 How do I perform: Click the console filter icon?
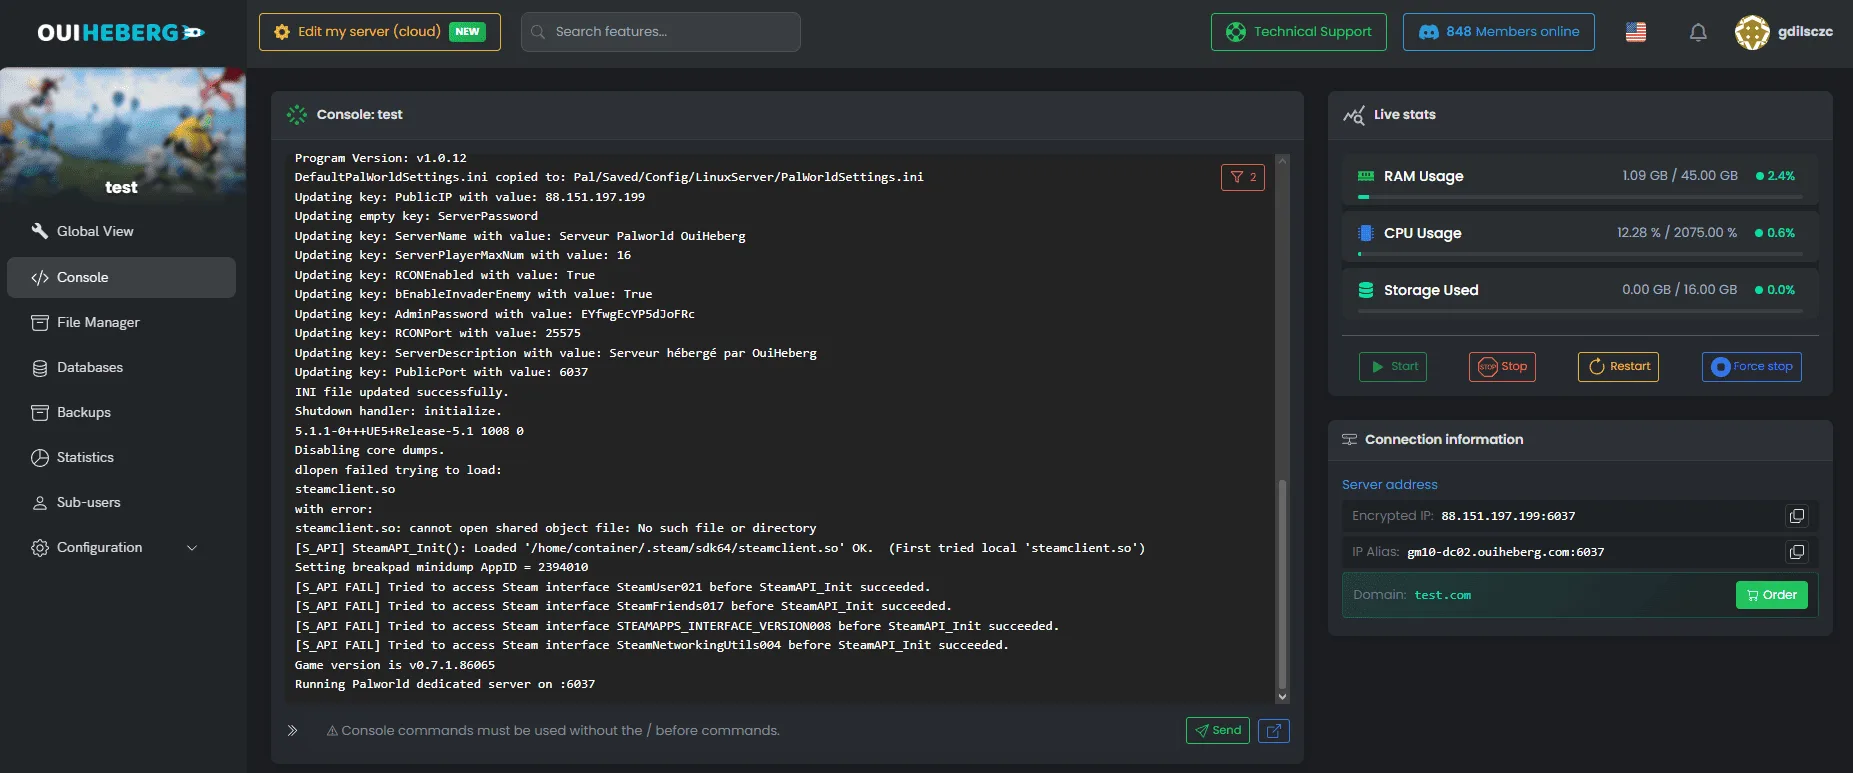[x=1242, y=177]
